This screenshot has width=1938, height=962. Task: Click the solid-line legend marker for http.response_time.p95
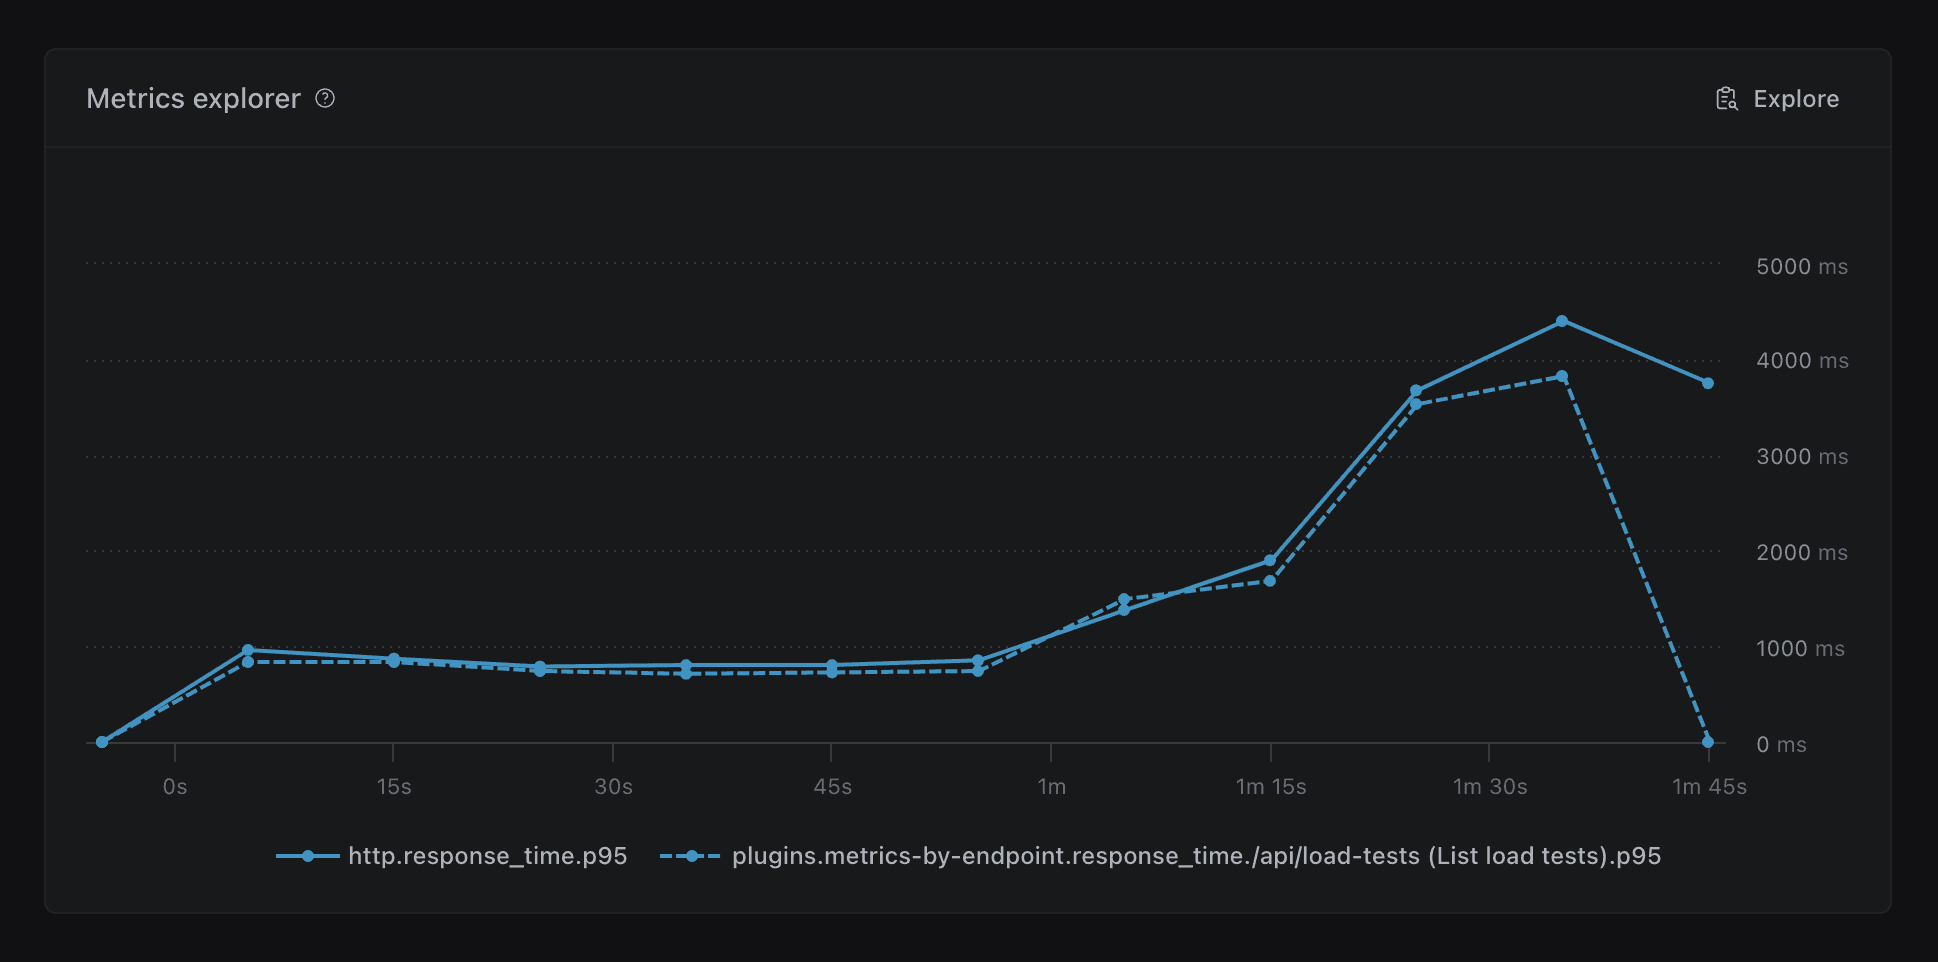(x=310, y=856)
